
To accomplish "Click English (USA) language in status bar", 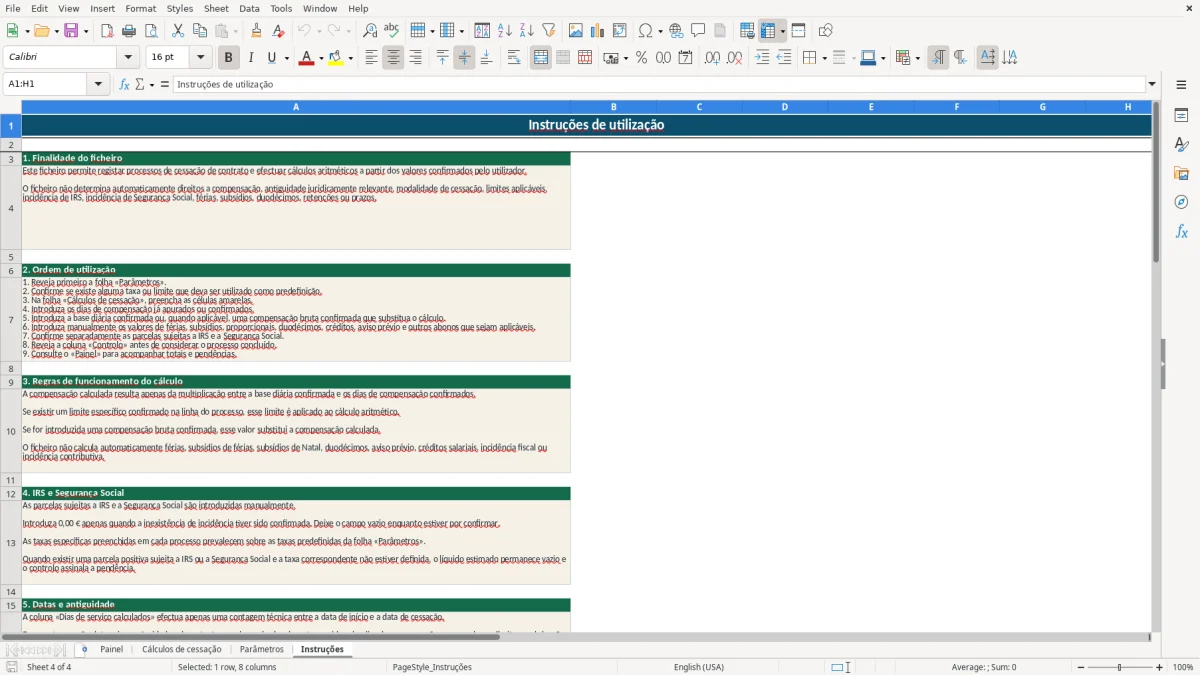I will (x=699, y=667).
